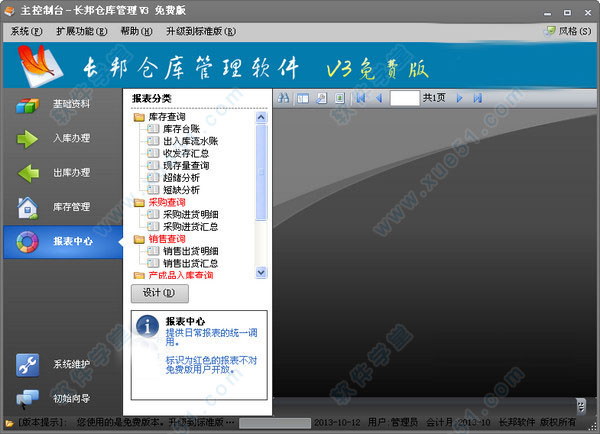
Task: Open the 帮助(H) menu
Action: (136, 31)
